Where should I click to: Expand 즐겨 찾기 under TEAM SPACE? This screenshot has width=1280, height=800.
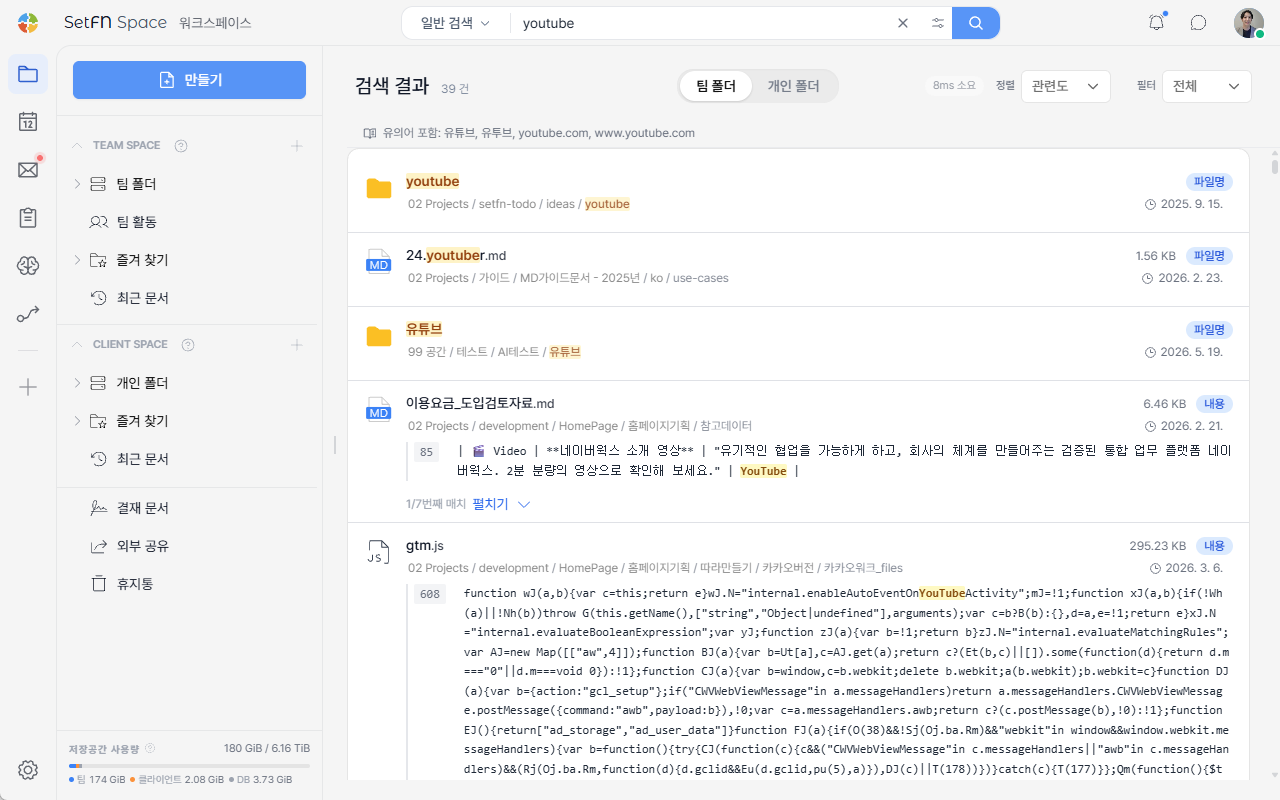[x=78, y=260]
